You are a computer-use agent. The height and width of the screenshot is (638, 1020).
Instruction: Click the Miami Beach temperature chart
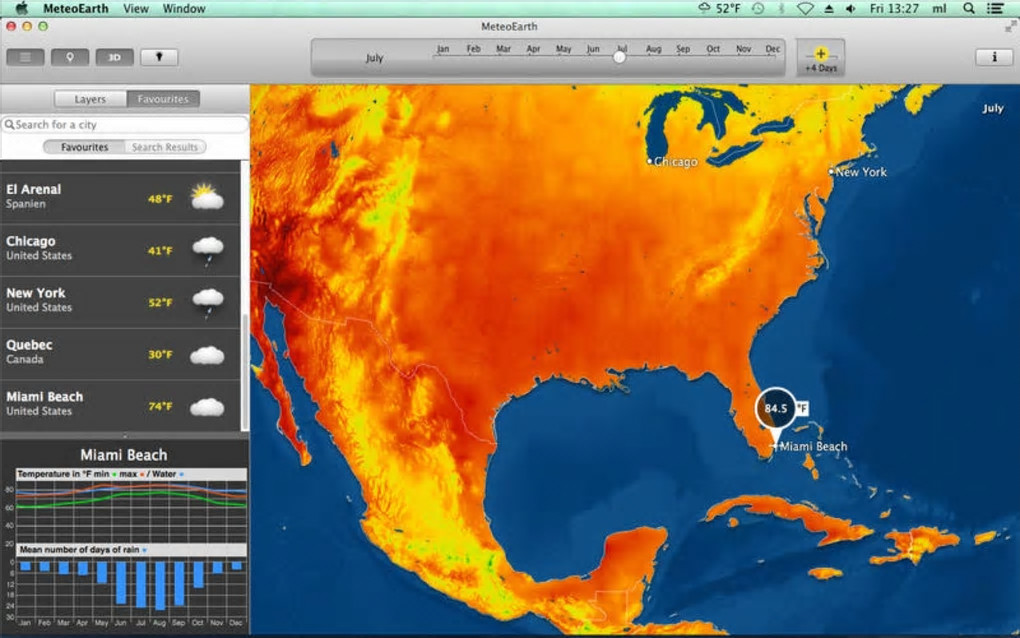pyautogui.click(x=131, y=512)
